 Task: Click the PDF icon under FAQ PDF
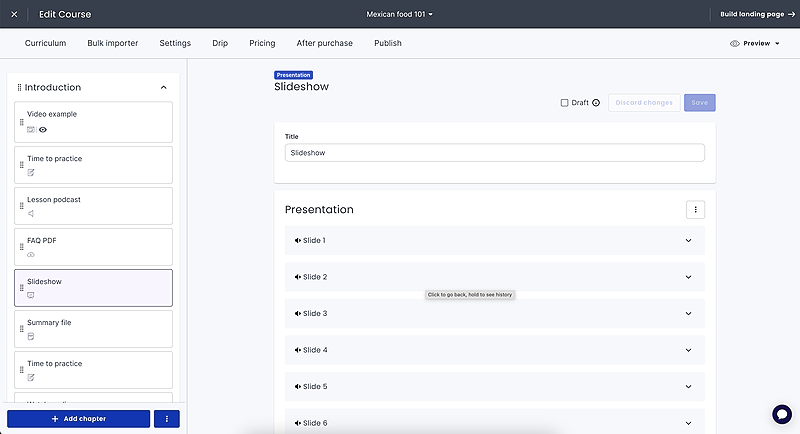point(31,254)
